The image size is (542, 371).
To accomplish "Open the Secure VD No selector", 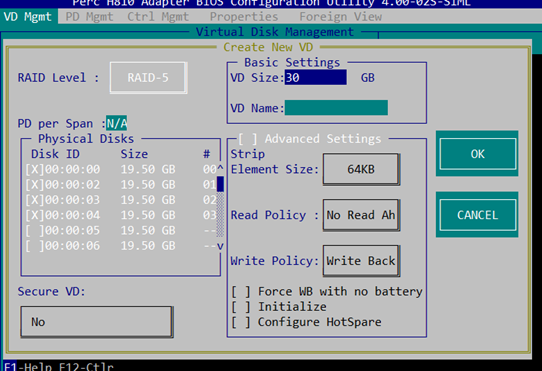I will [97, 322].
